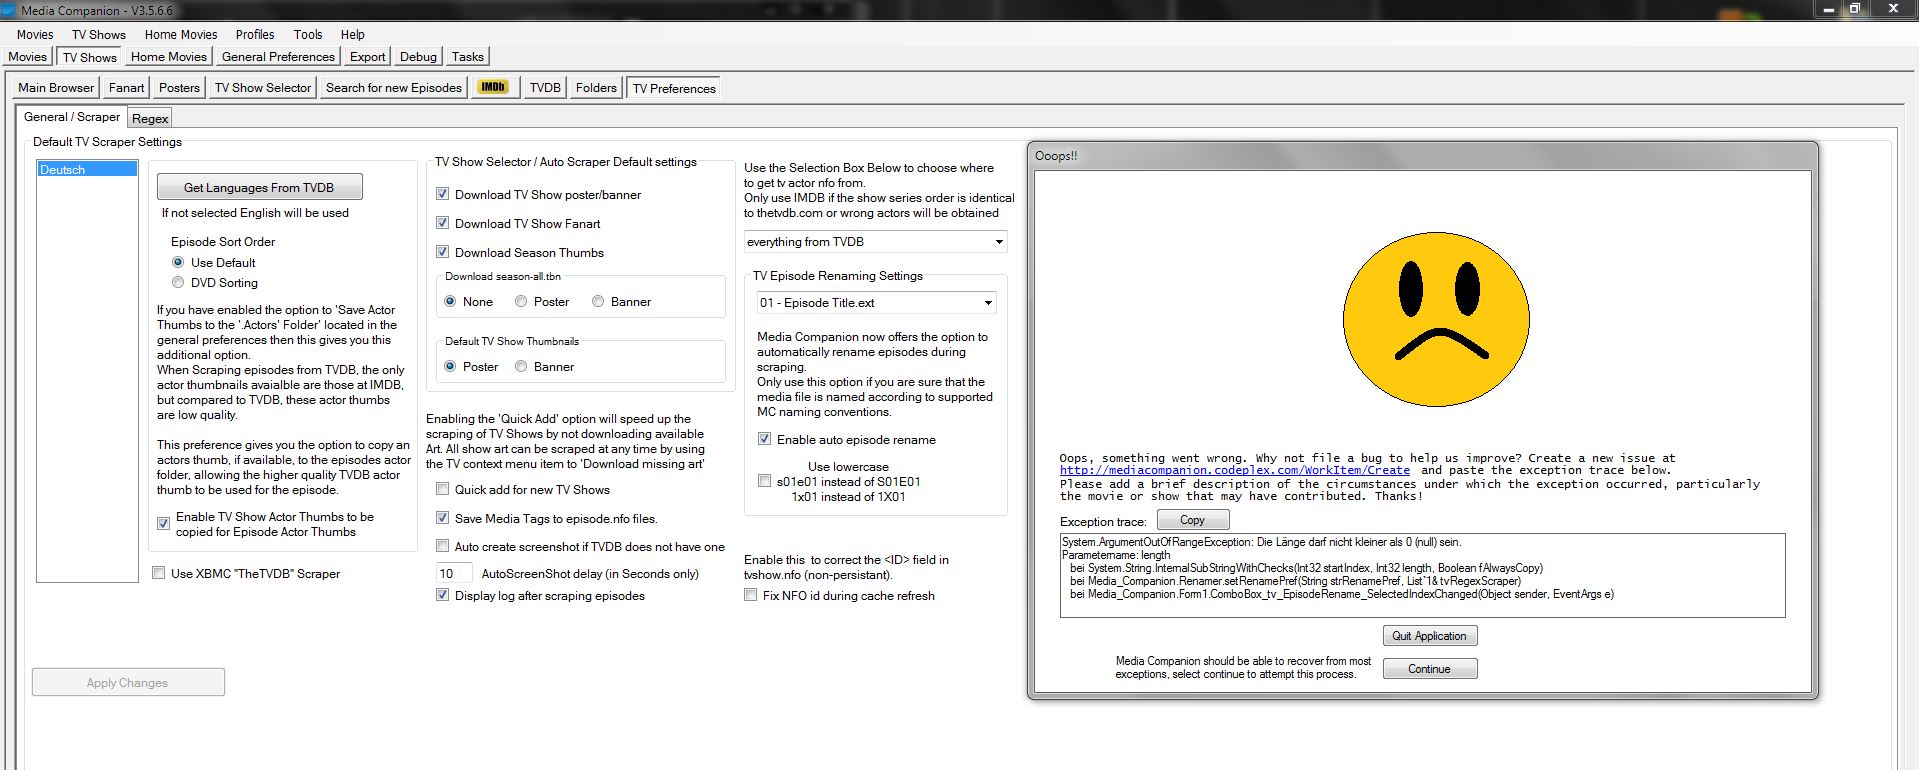This screenshot has height=770, width=1919.
Task: Copy the exception trace
Action: (x=1192, y=520)
